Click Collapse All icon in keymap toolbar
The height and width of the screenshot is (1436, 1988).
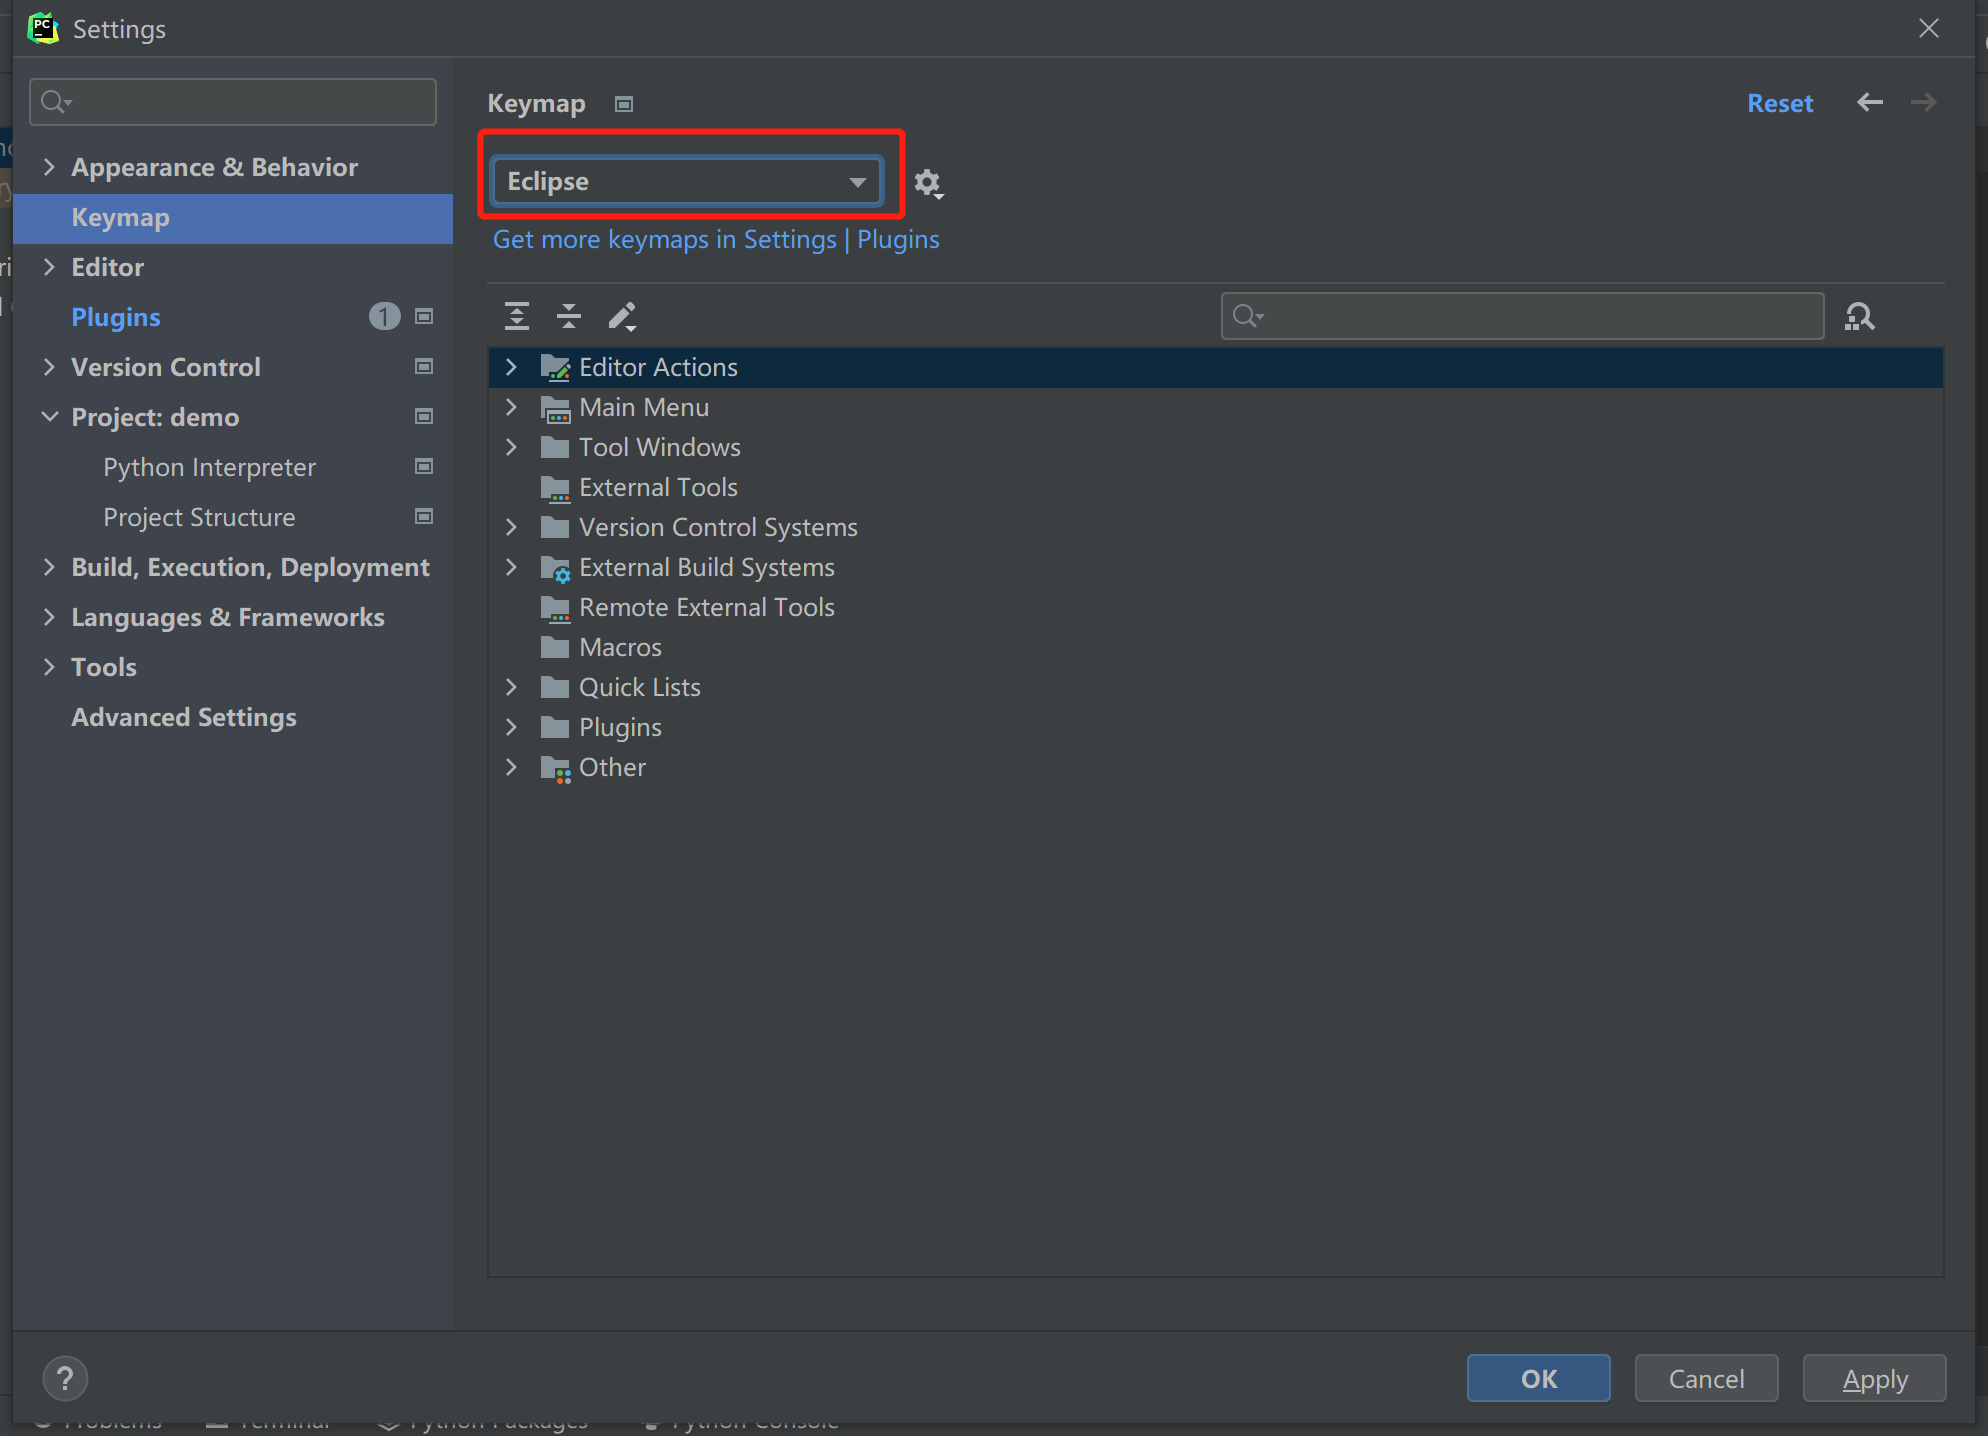tap(569, 316)
